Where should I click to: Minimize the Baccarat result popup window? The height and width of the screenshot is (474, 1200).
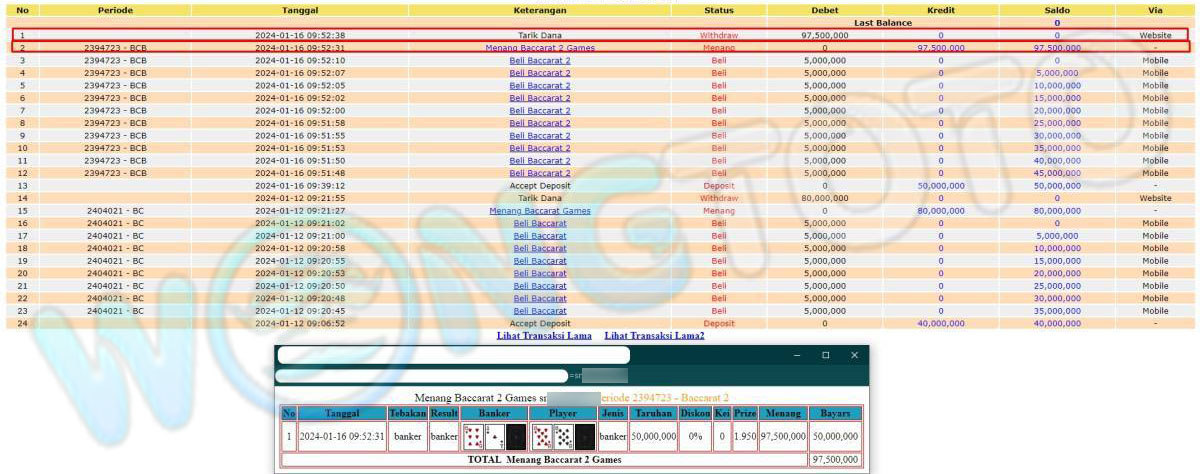[797, 355]
